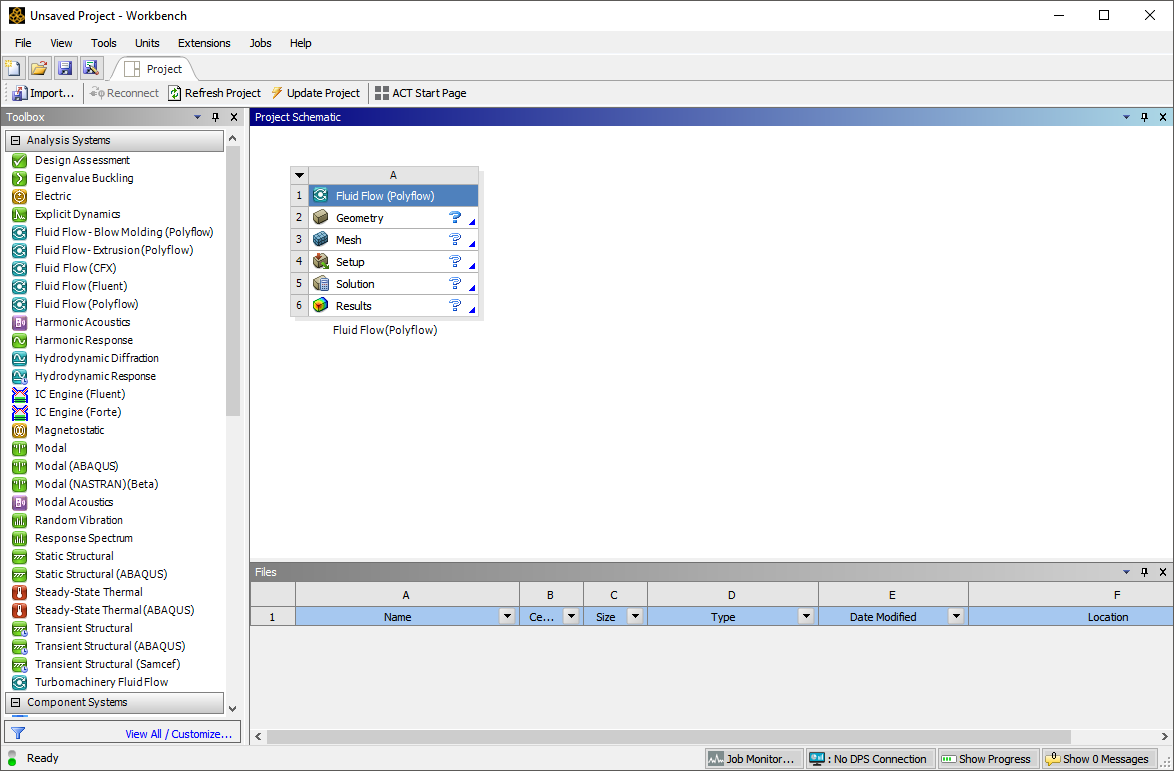Open the Toolbox panel options dropdown
1174x771 pixels.
coord(198,117)
